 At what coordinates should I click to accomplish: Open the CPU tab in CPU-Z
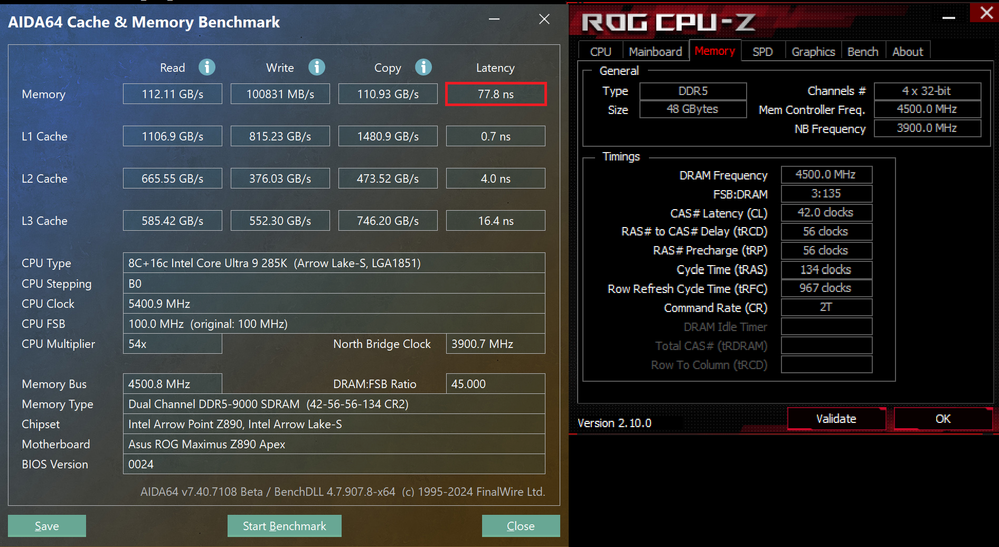click(600, 52)
